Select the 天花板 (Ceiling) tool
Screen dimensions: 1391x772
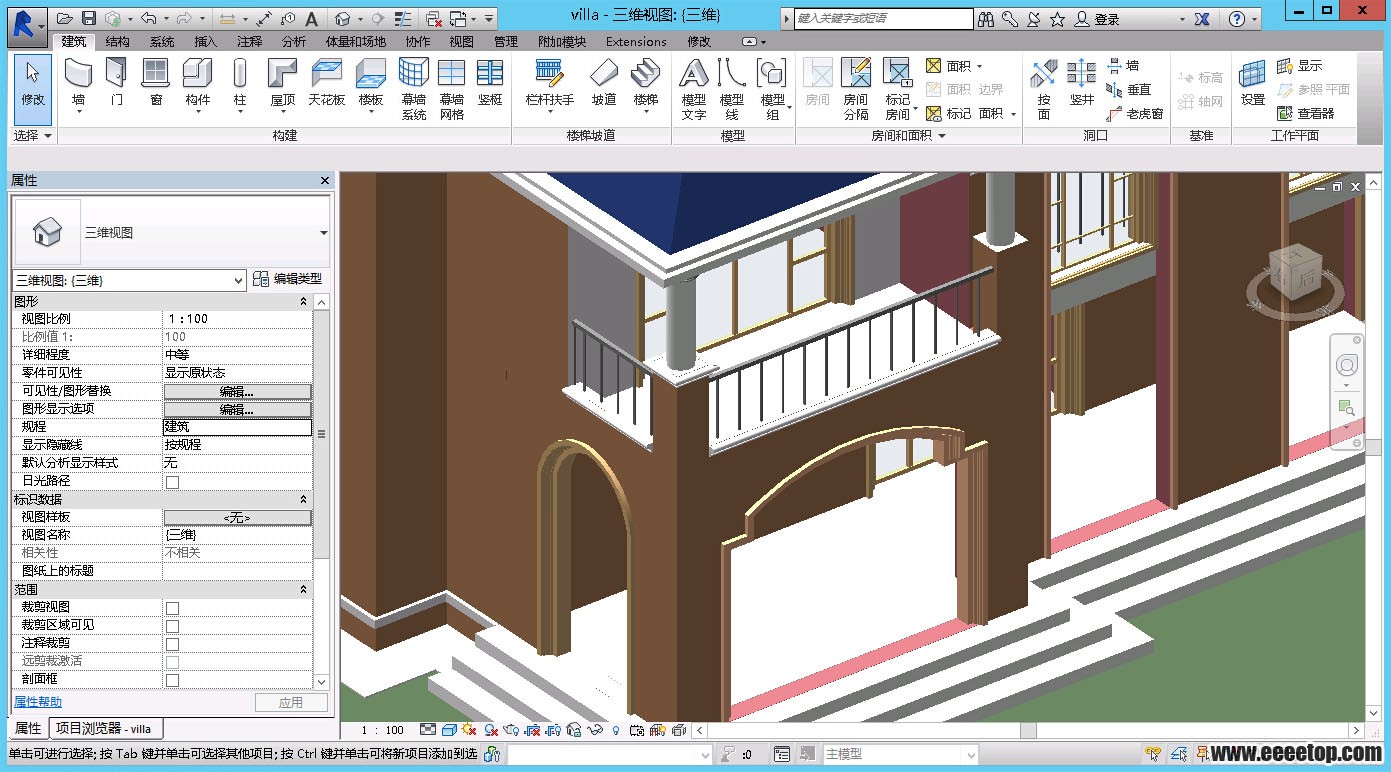click(x=326, y=84)
